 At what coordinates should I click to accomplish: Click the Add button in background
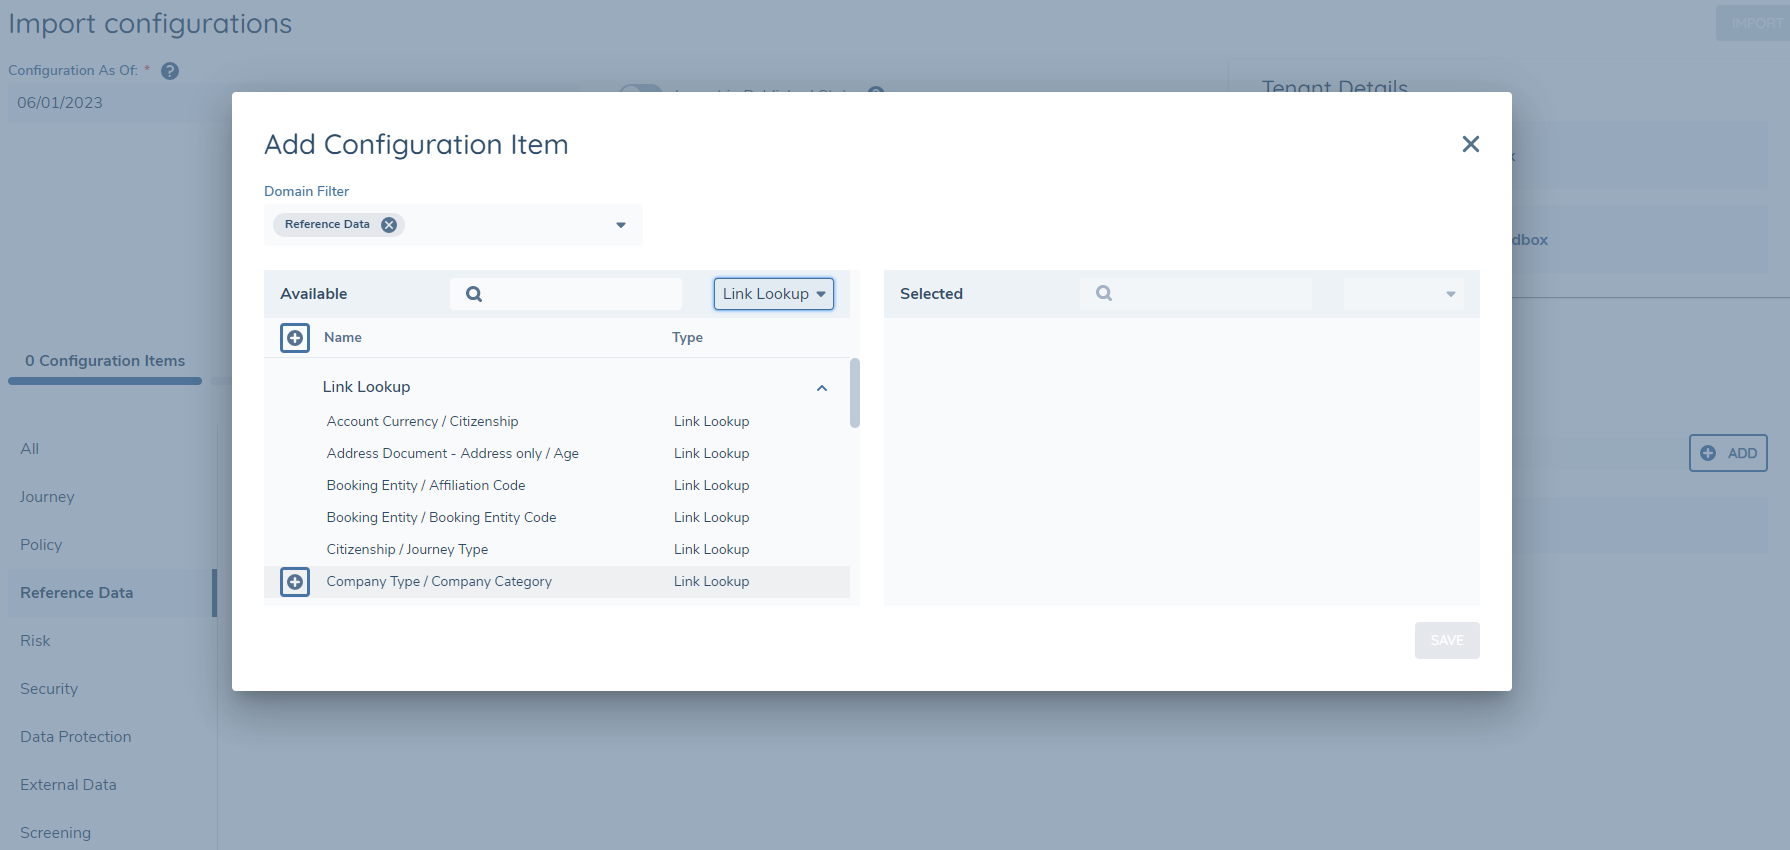[1728, 453]
